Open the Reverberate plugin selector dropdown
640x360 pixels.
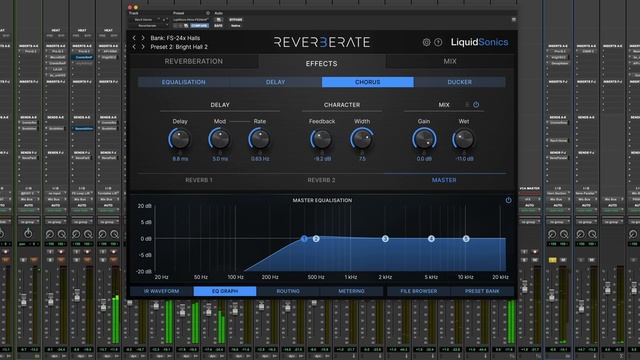point(148,26)
